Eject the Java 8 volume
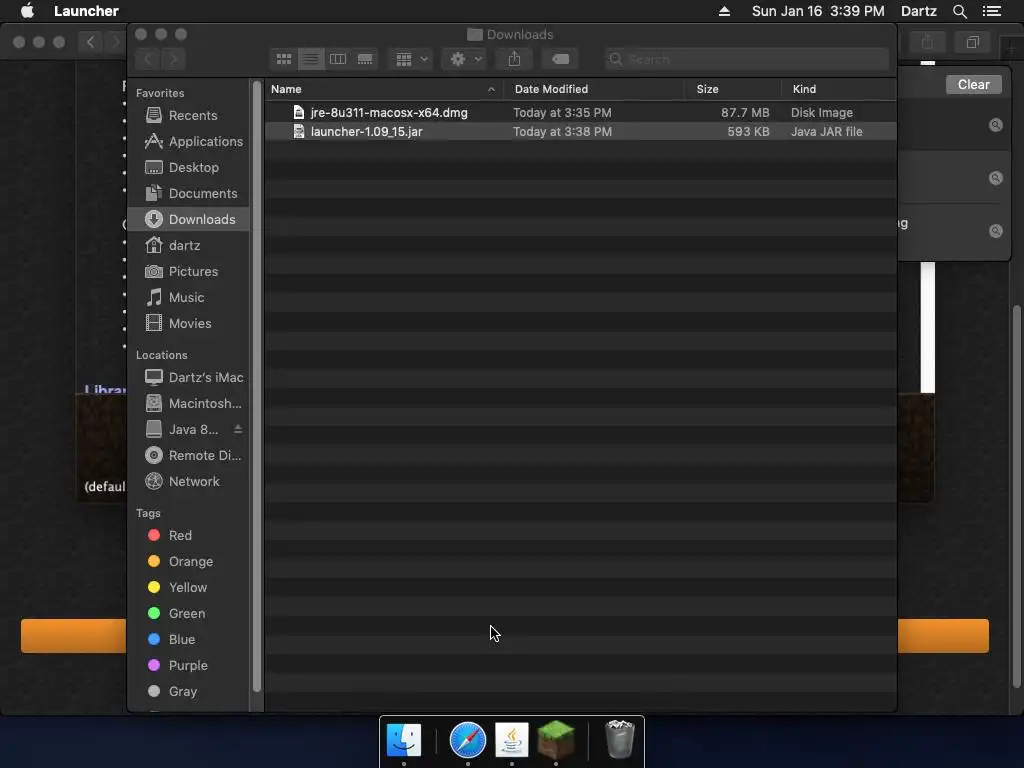This screenshot has height=768, width=1024. coord(238,429)
